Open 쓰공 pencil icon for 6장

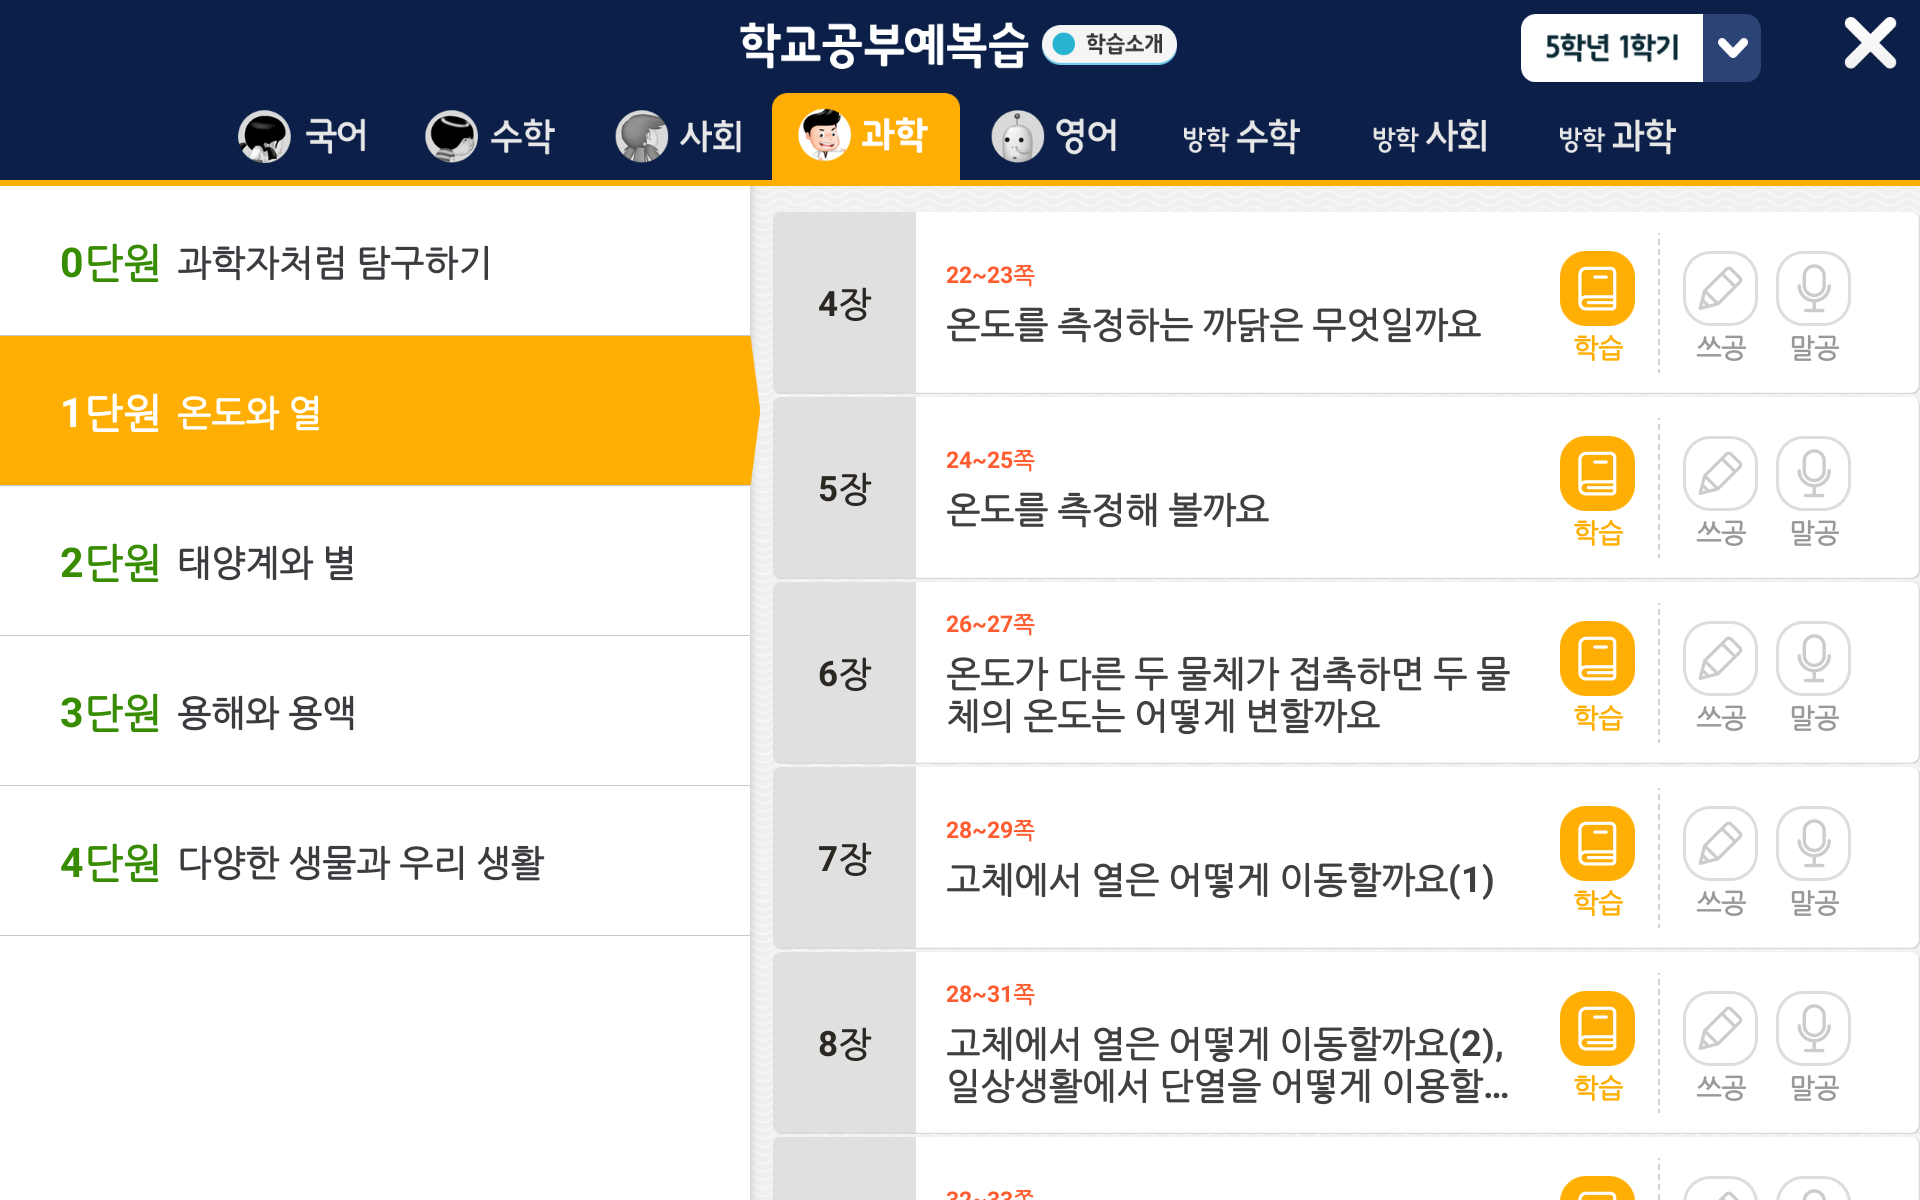click(x=1720, y=658)
